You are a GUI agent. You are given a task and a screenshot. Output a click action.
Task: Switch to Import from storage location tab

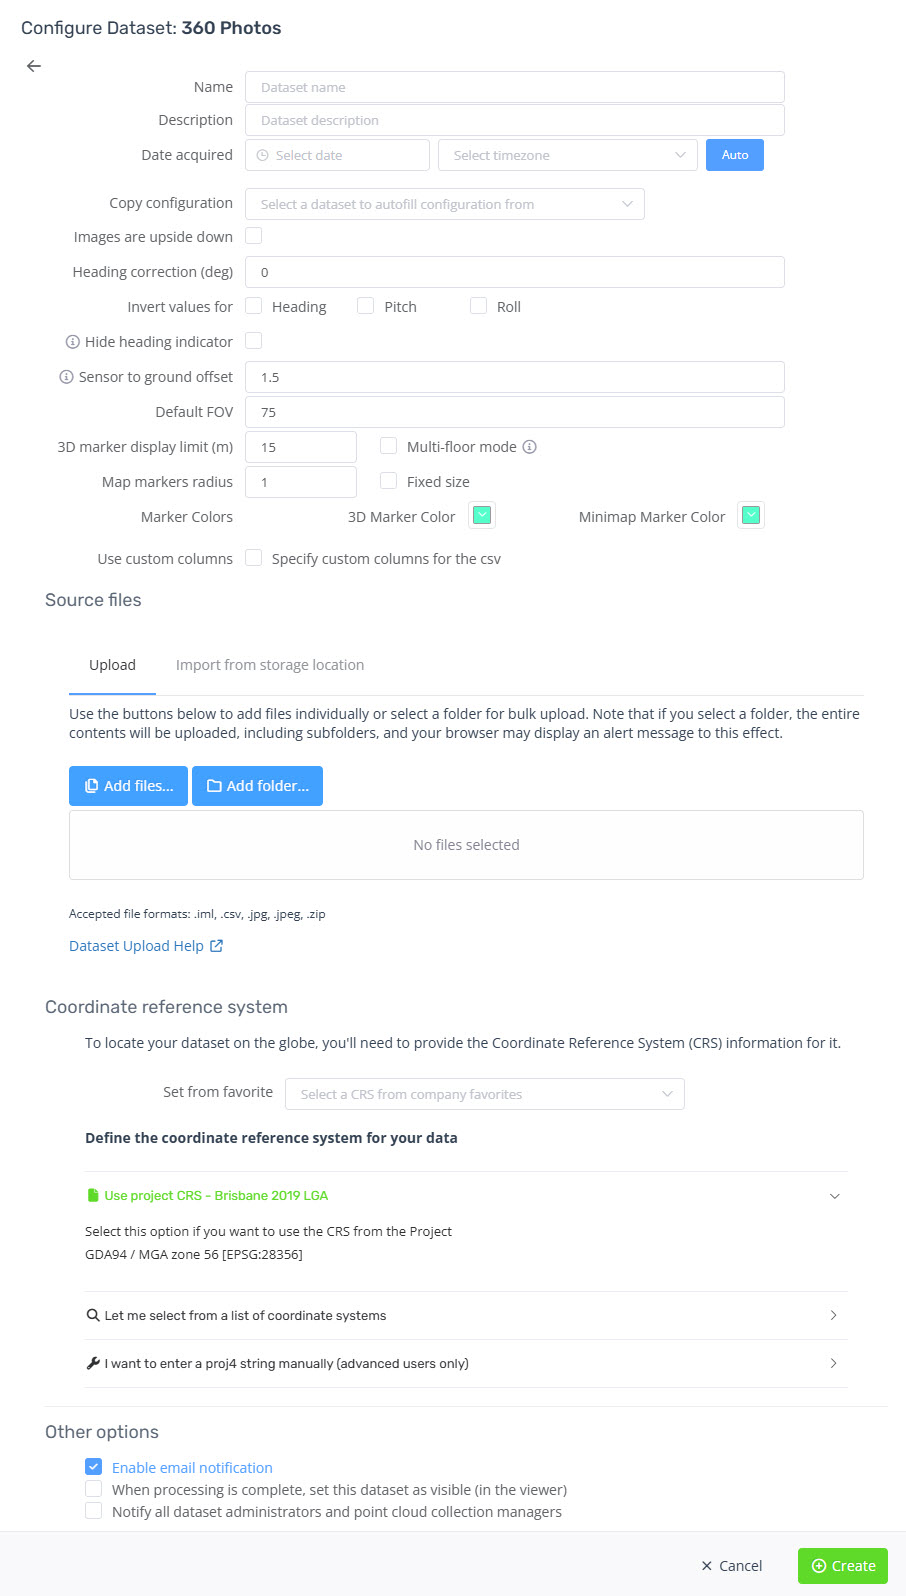click(270, 665)
